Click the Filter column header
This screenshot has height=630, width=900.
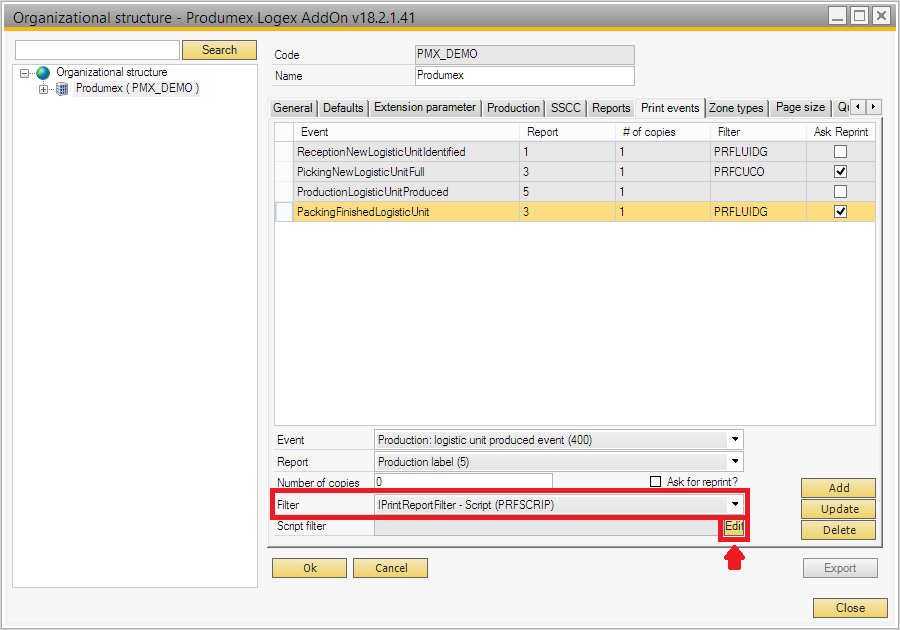tap(758, 132)
